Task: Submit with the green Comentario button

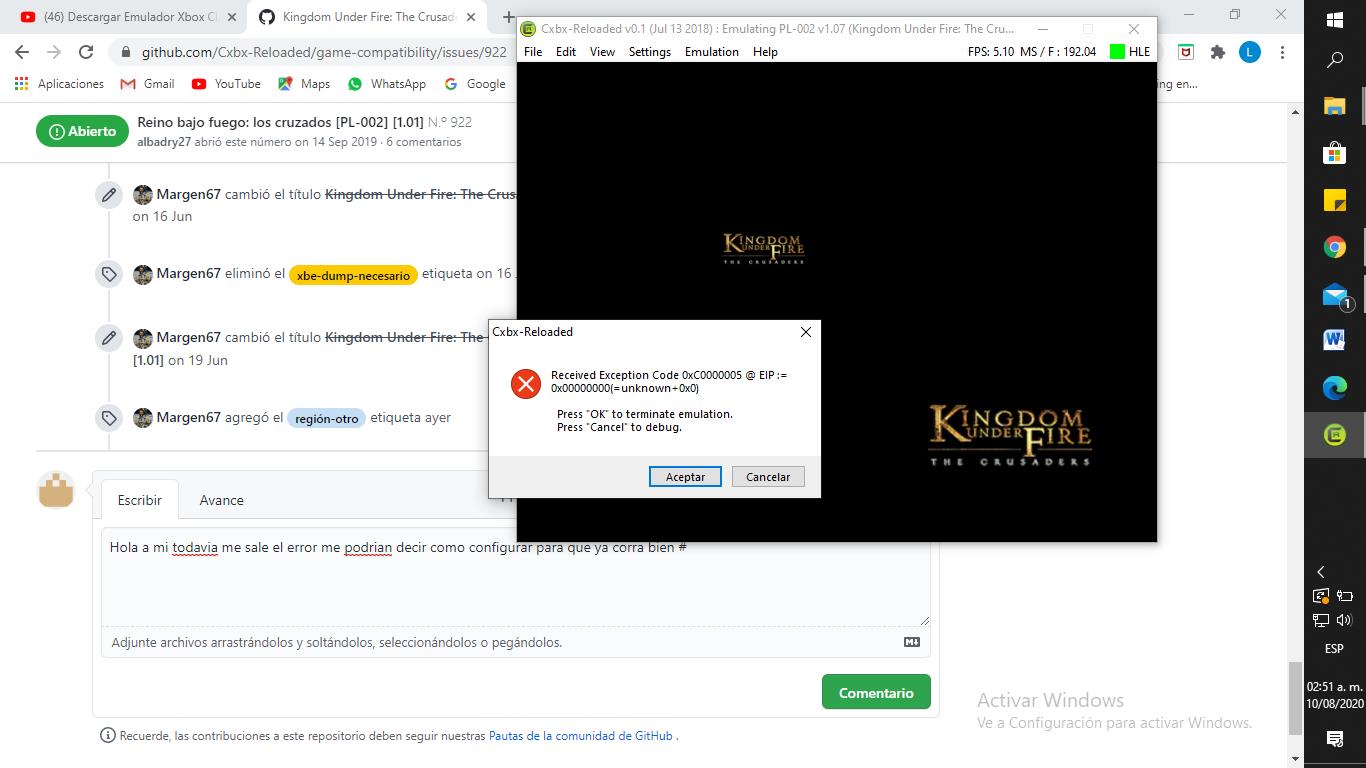Action: tap(876, 693)
